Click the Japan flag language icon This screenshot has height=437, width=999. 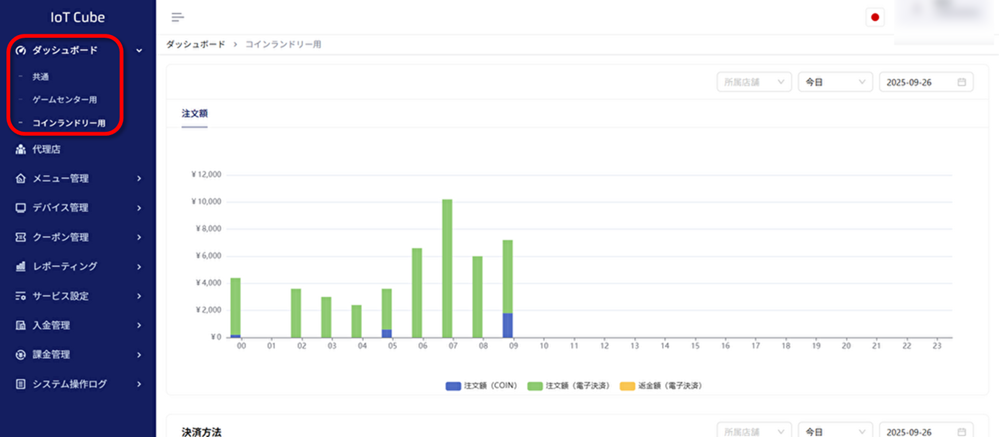pyautogui.click(x=875, y=17)
